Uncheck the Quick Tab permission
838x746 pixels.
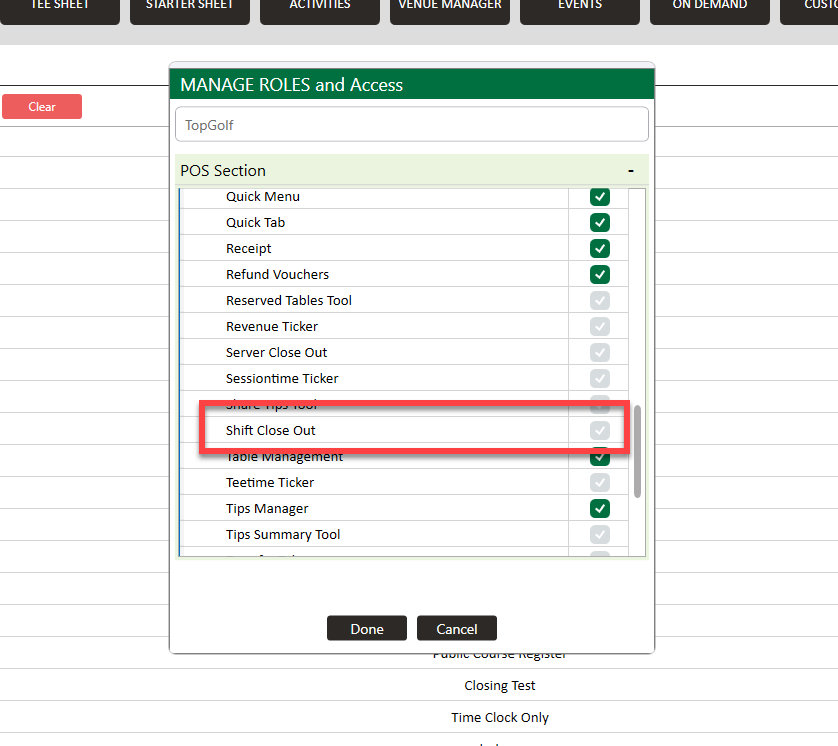tap(599, 223)
